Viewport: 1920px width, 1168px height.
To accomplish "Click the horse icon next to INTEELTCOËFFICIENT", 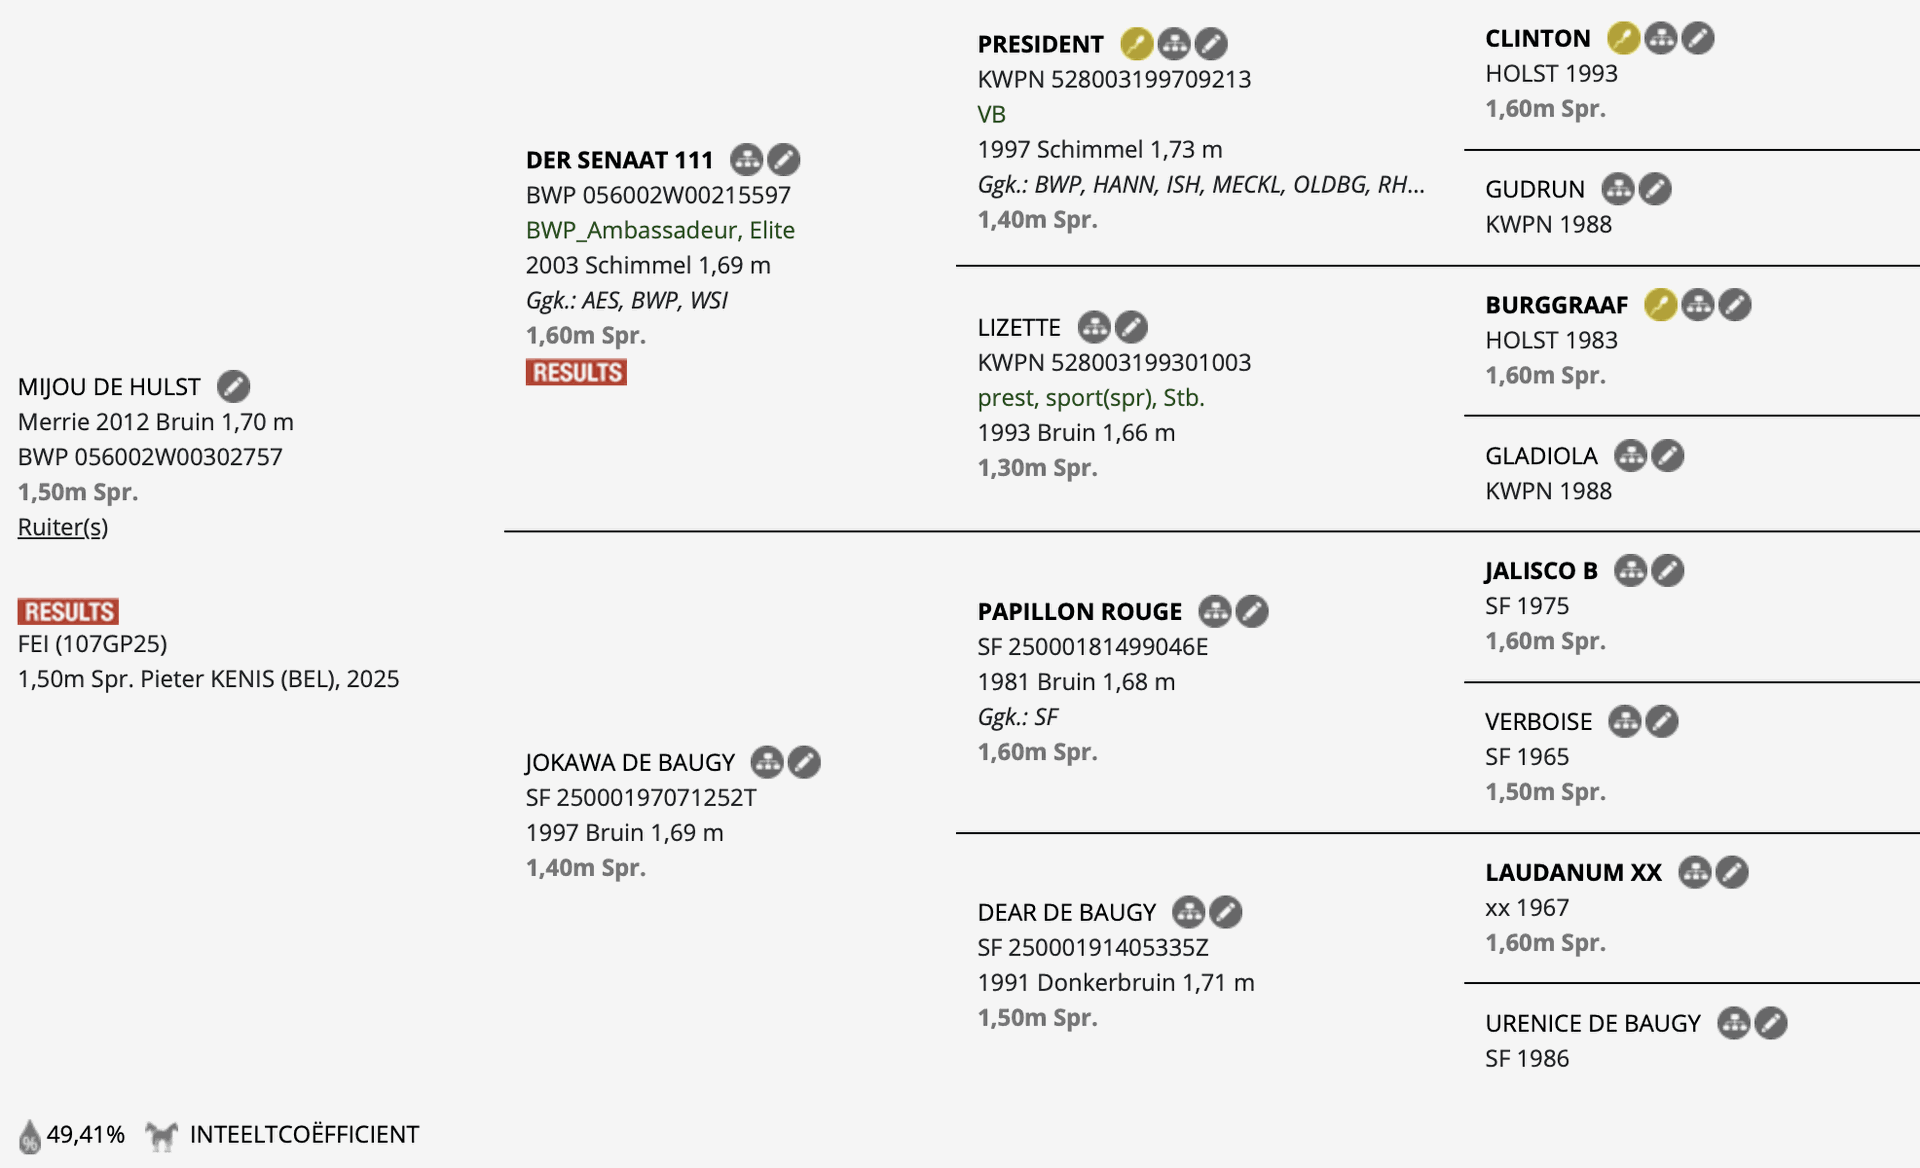I will [x=161, y=1135].
